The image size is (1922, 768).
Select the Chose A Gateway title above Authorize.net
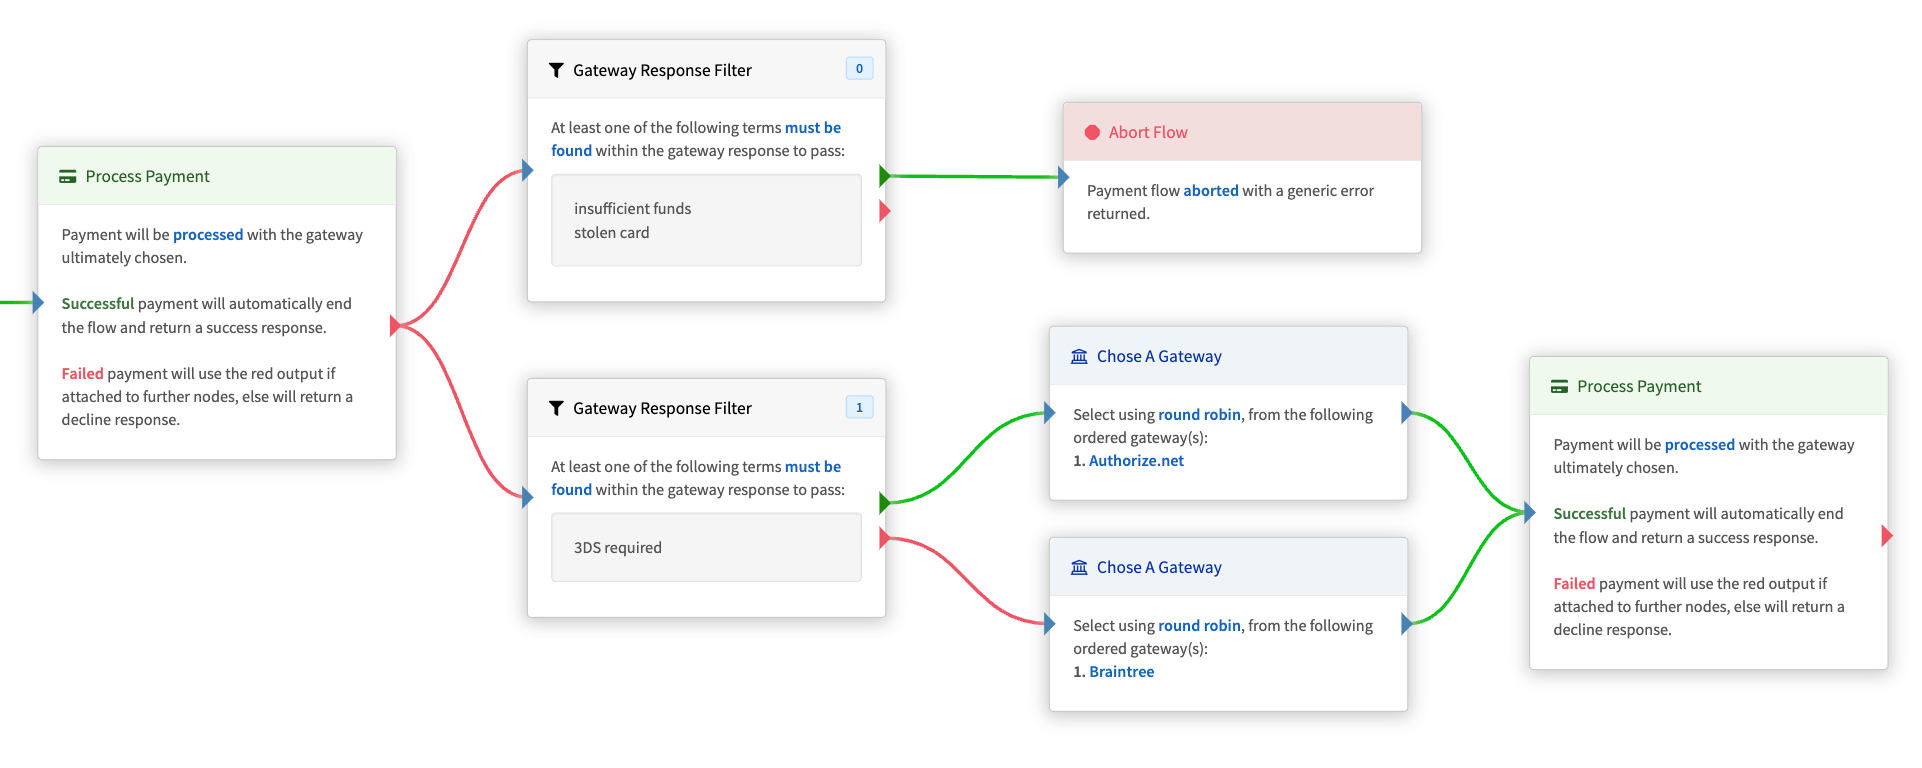(x=1159, y=357)
